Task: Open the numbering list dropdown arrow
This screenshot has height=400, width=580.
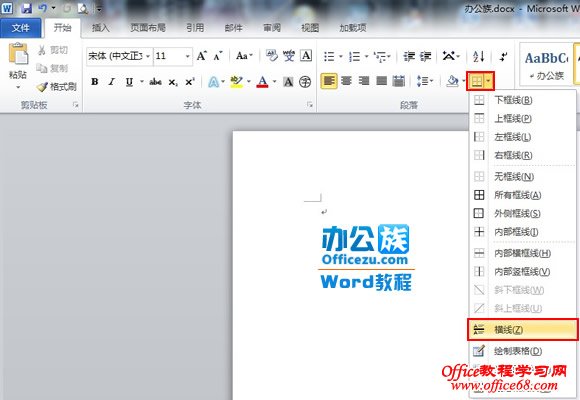Action: 366,57
